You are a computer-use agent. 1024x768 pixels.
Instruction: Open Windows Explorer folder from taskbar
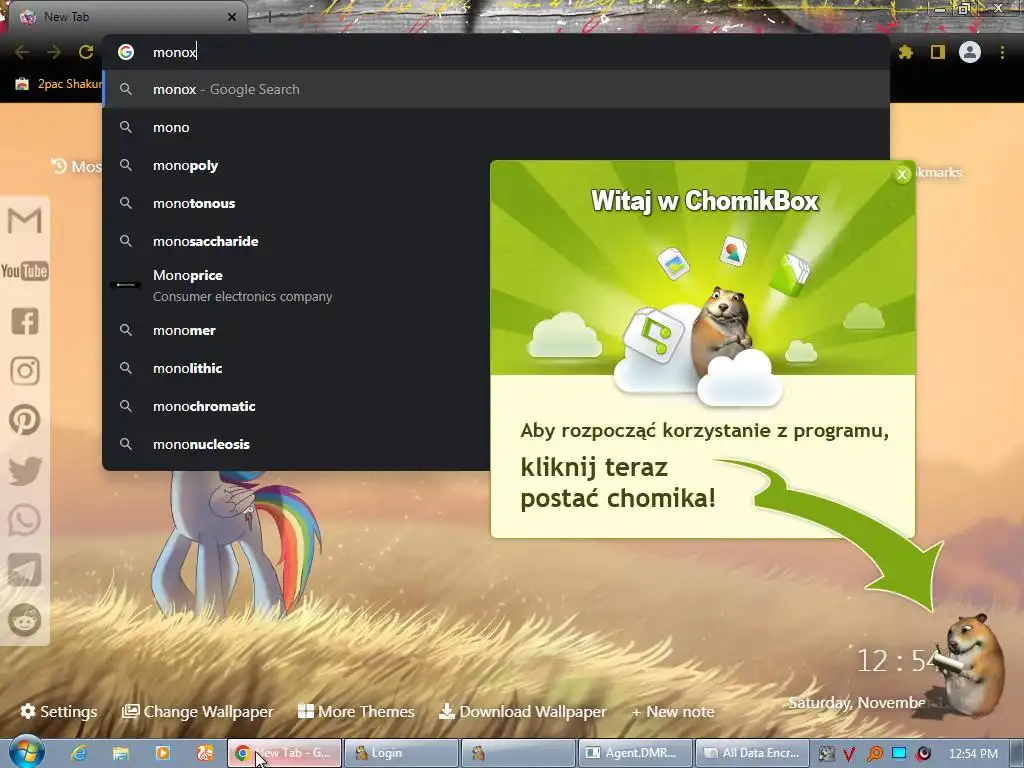[120, 753]
